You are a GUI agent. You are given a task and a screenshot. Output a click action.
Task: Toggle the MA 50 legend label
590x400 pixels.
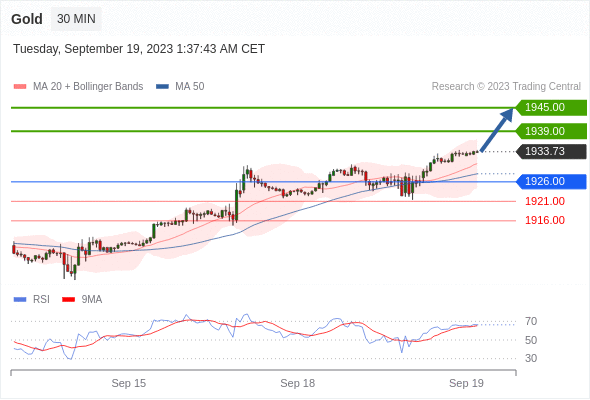[190, 87]
